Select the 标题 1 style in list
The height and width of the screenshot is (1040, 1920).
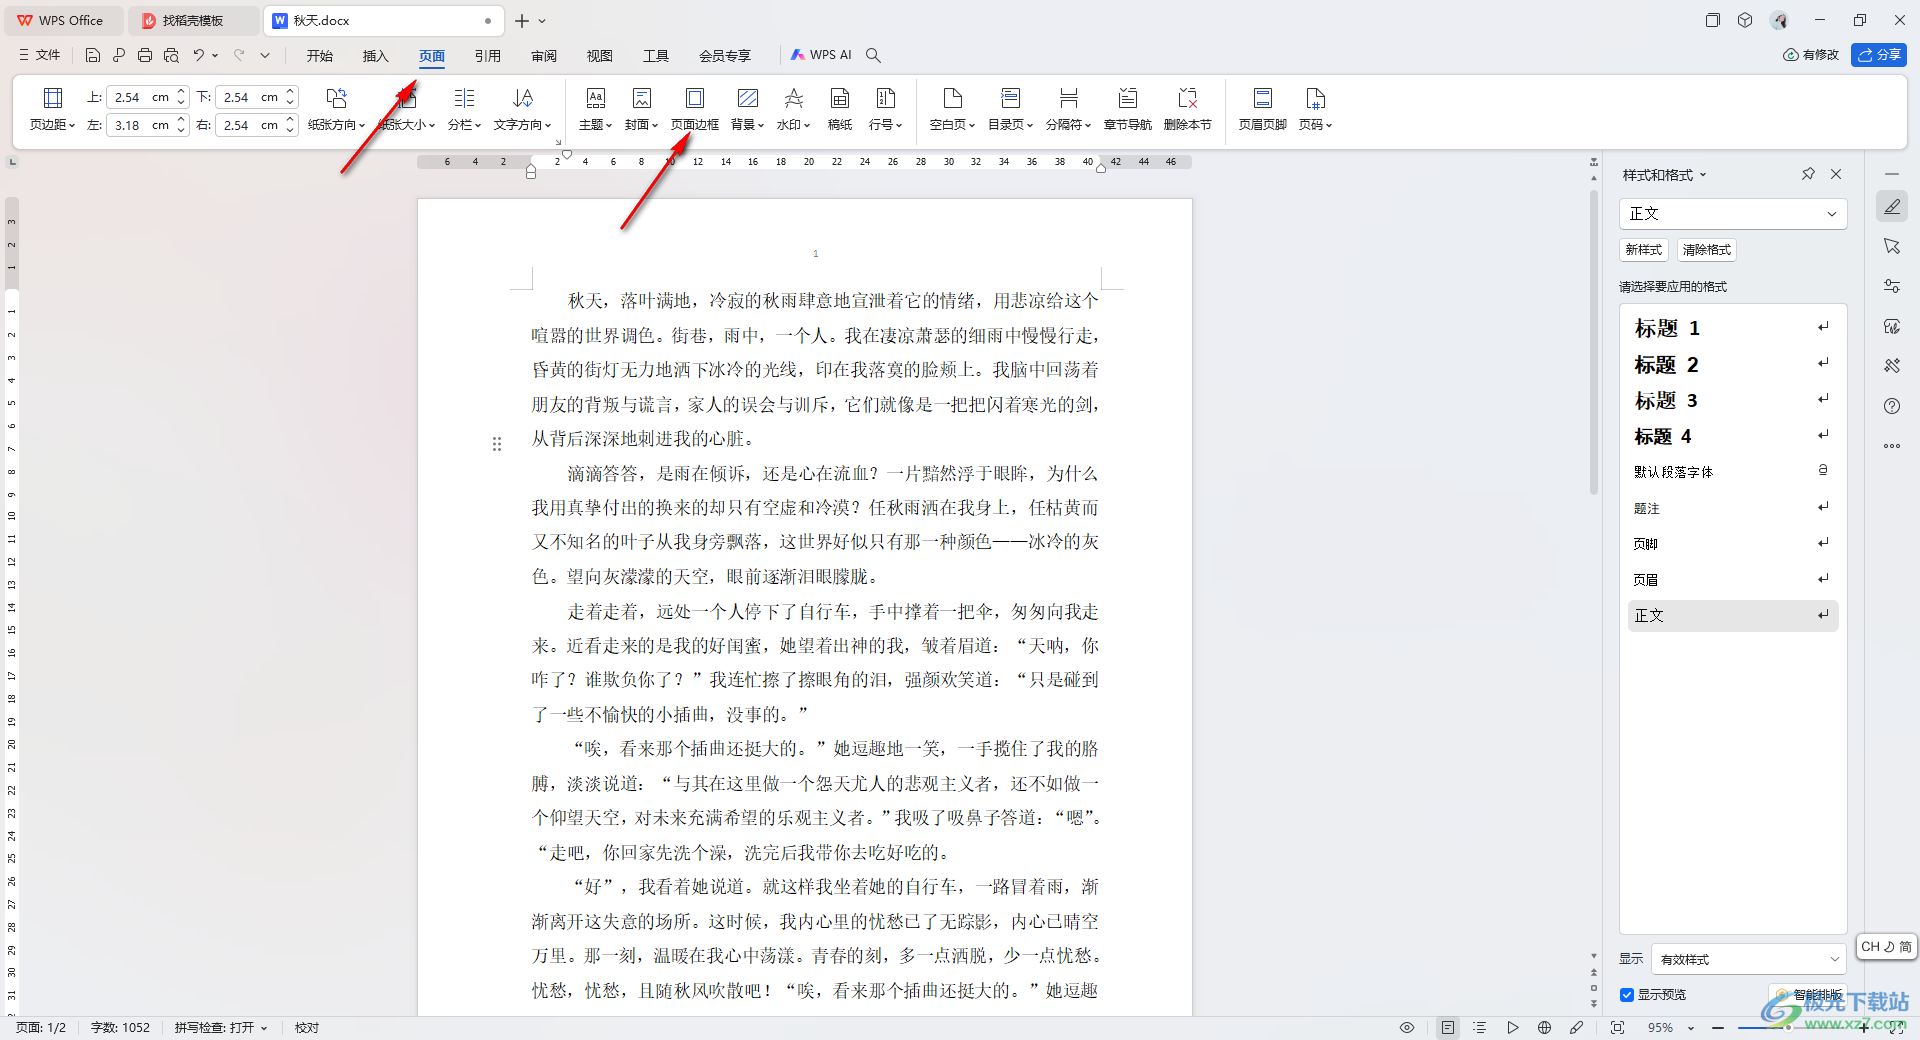coord(1733,328)
